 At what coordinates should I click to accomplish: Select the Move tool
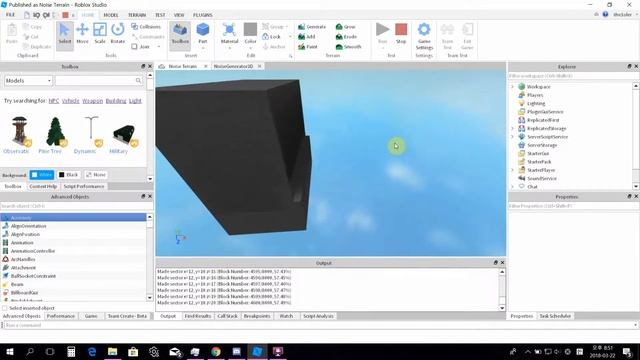pyautogui.click(x=82, y=33)
